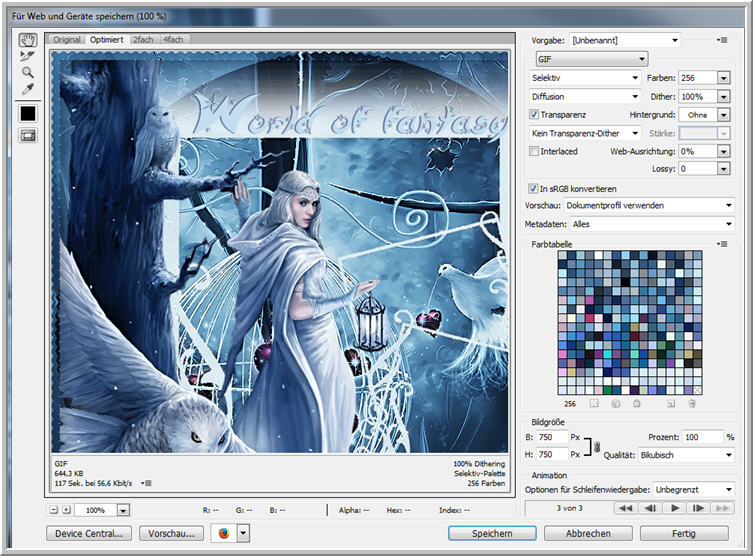Screen dimensions: 753x556
Task: Open the browser selection dropdown arrow
Action: click(x=243, y=533)
